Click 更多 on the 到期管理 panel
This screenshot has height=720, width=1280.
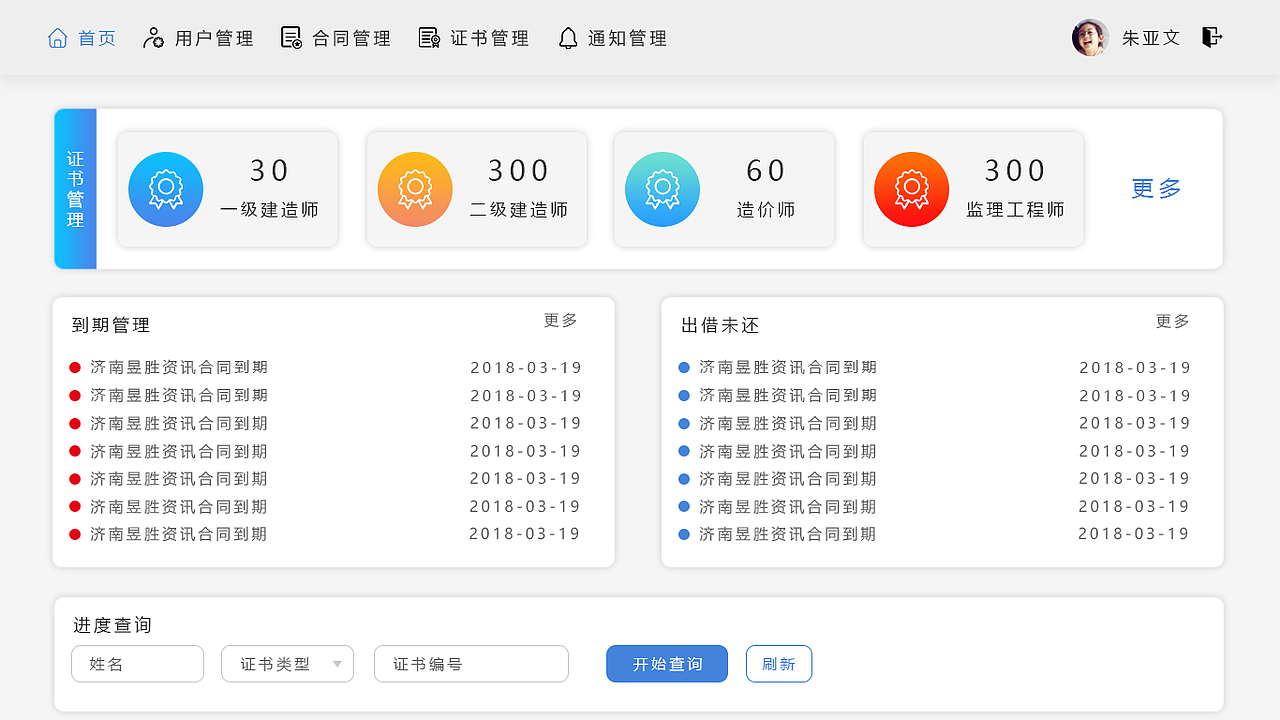[560, 321]
